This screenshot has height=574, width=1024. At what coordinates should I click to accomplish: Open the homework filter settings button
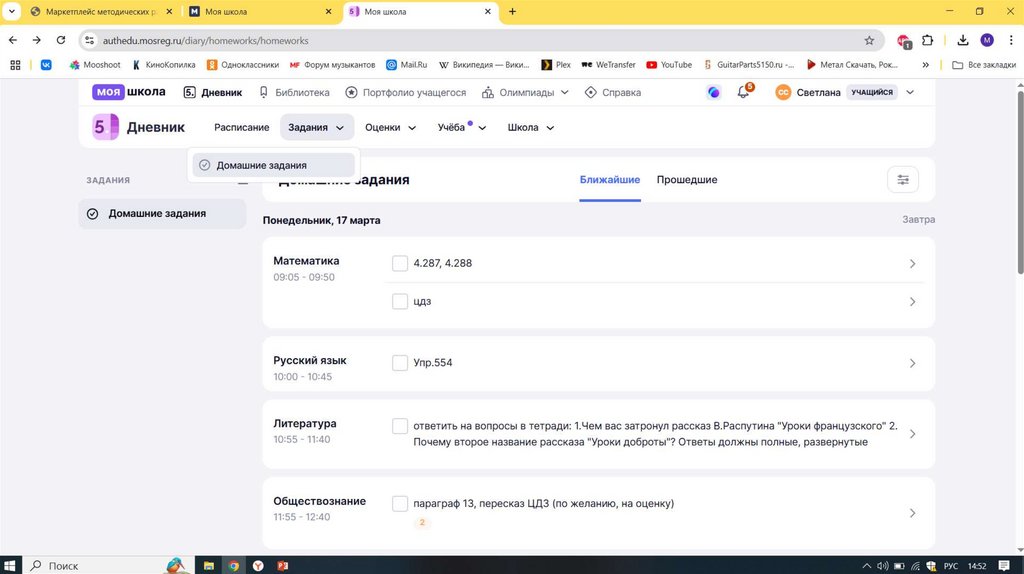tap(903, 180)
